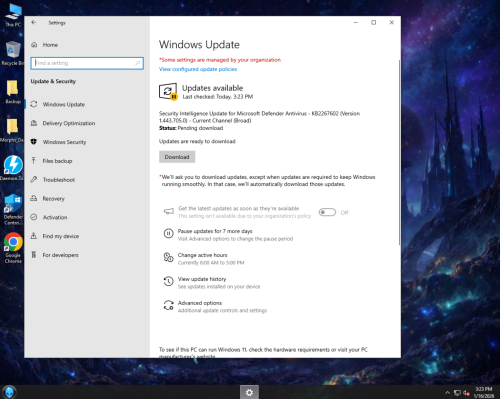The image size is (500, 399).
Task: Click the megaphone latest updates icon
Action: [x=168, y=211]
